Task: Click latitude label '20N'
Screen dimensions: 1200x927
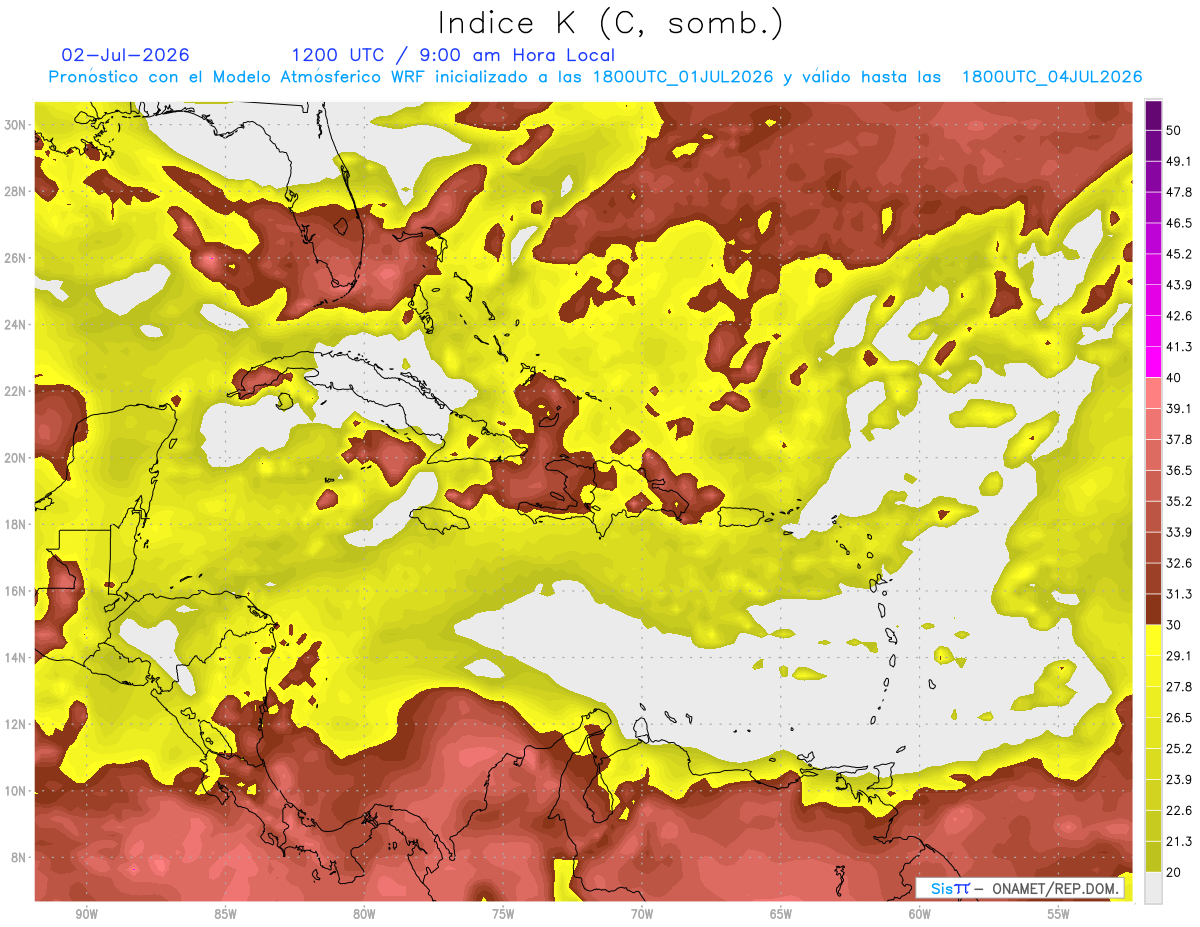Action: click(16, 458)
